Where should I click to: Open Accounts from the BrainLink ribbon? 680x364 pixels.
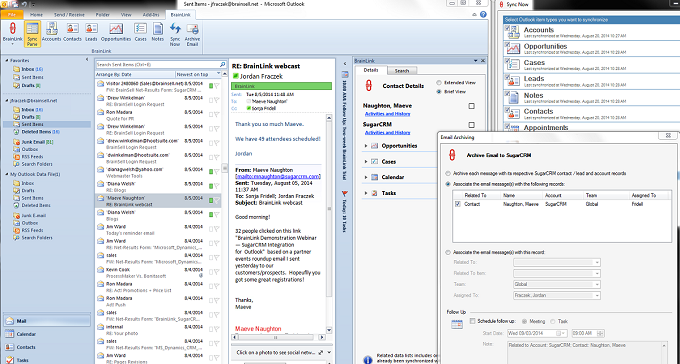pos(52,33)
